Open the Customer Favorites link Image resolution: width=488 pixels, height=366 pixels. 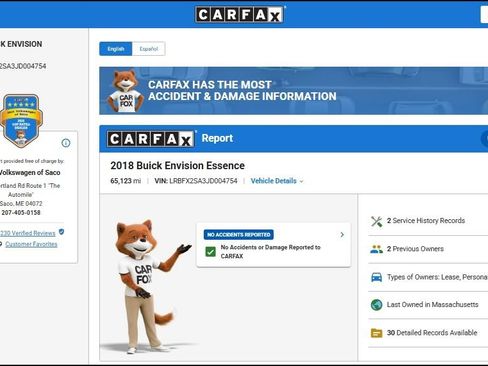pos(31,244)
